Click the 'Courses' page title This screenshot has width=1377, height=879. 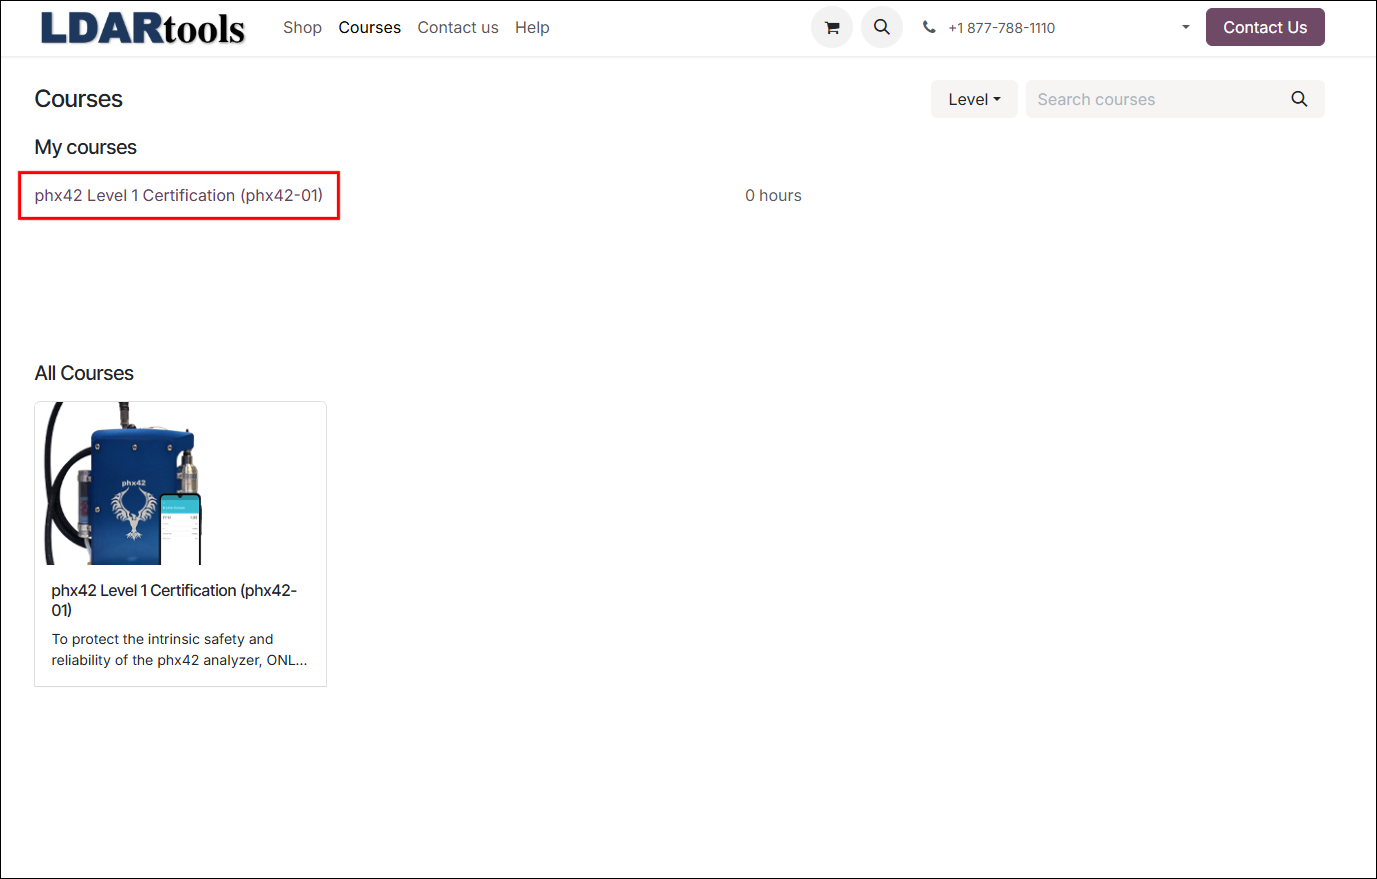[78, 99]
